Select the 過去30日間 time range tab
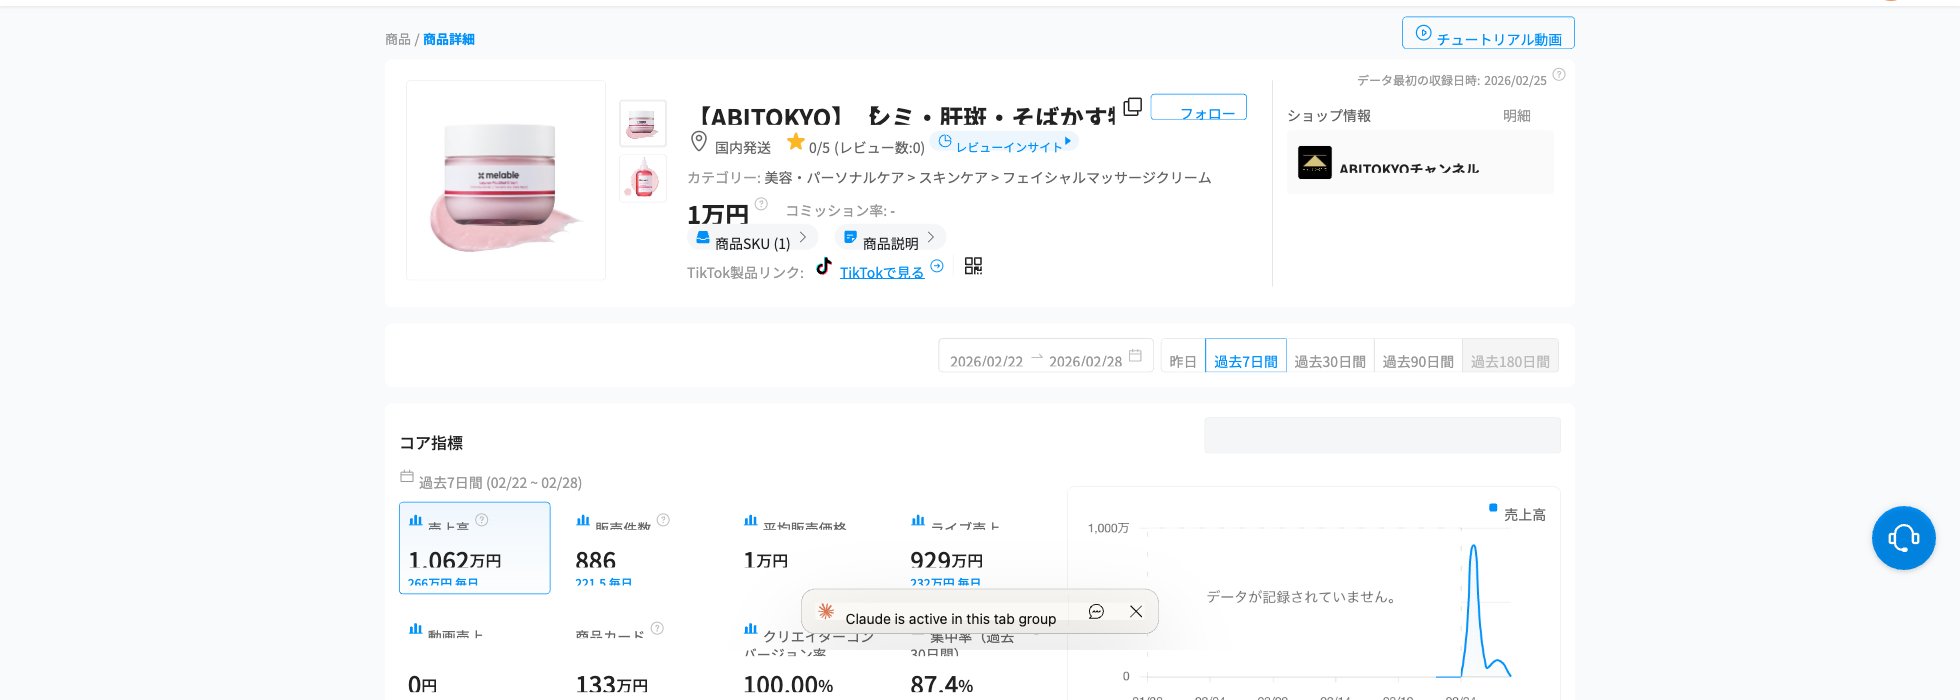 1330,356
